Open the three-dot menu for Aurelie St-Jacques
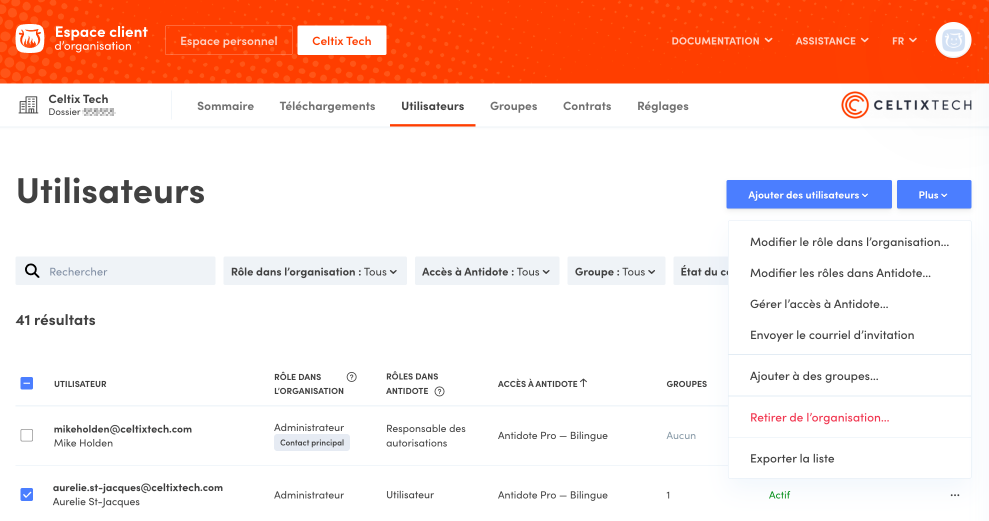 pos(955,495)
